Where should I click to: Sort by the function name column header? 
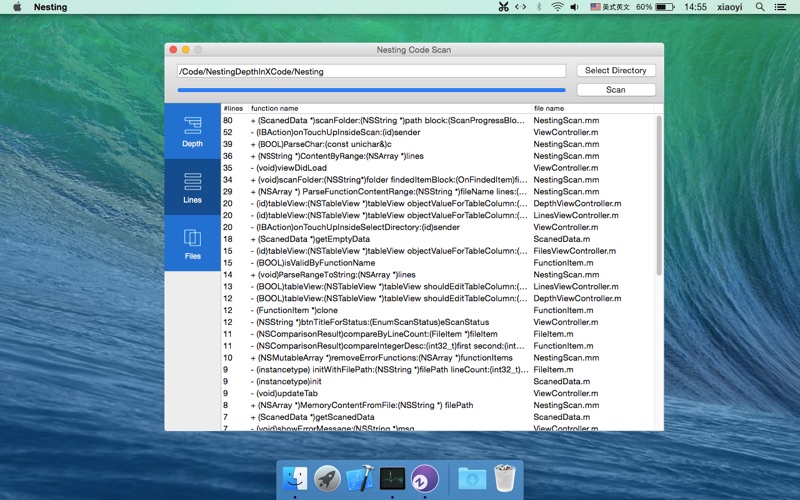click(390, 108)
